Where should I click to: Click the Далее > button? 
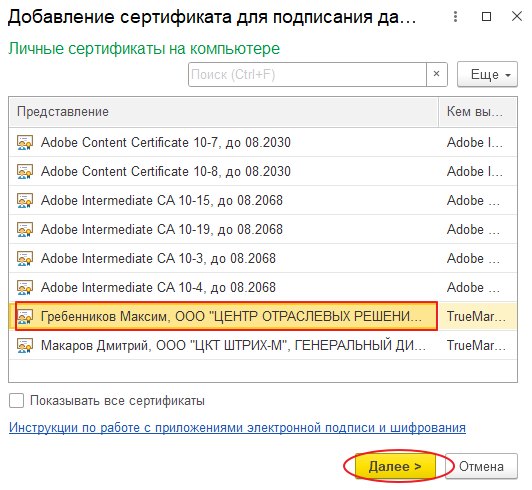[395, 466]
